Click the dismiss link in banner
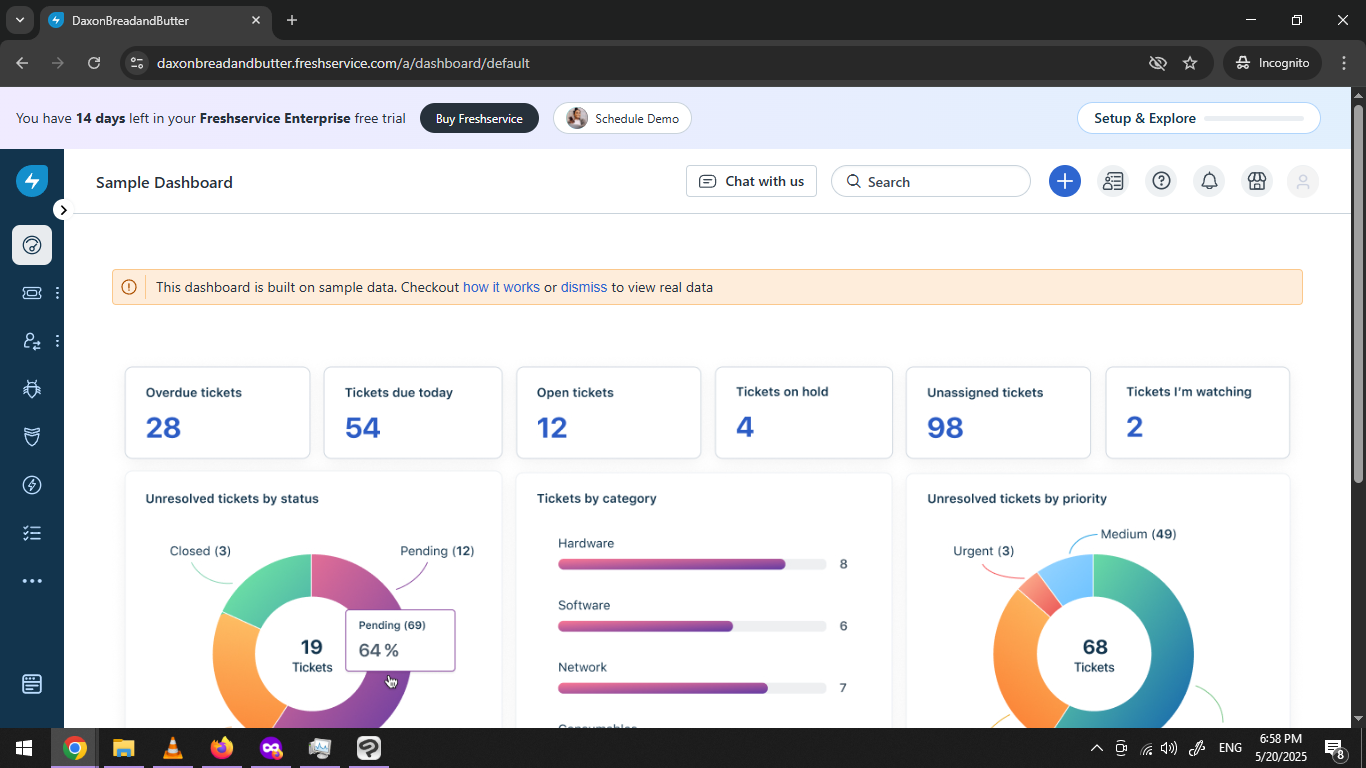1366x768 pixels. (x=584, y=287)
